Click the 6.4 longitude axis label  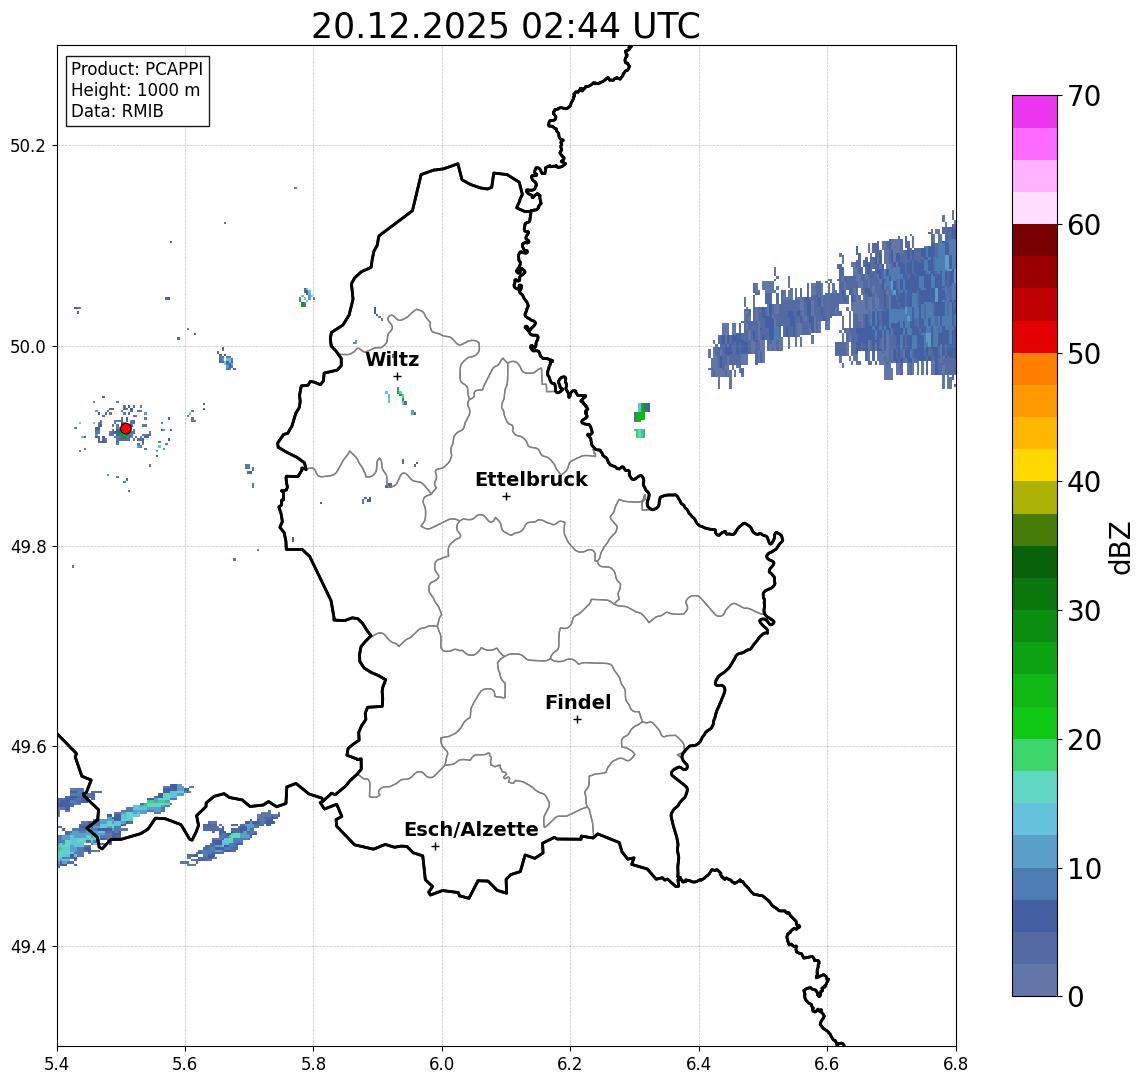point(700,1064)
